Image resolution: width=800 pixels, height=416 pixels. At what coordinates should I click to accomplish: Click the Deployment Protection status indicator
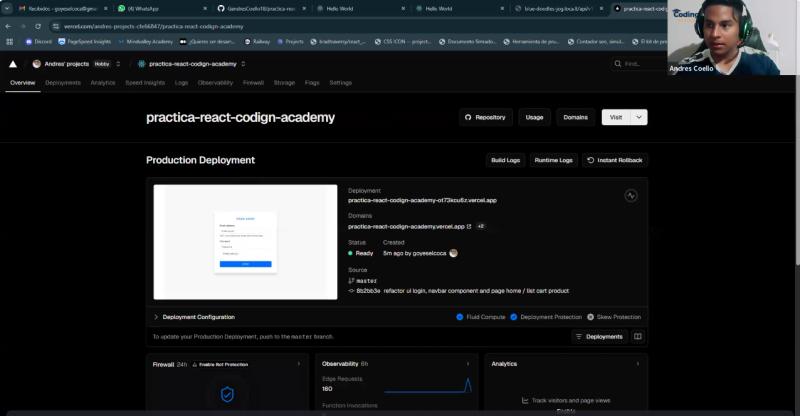546,317
